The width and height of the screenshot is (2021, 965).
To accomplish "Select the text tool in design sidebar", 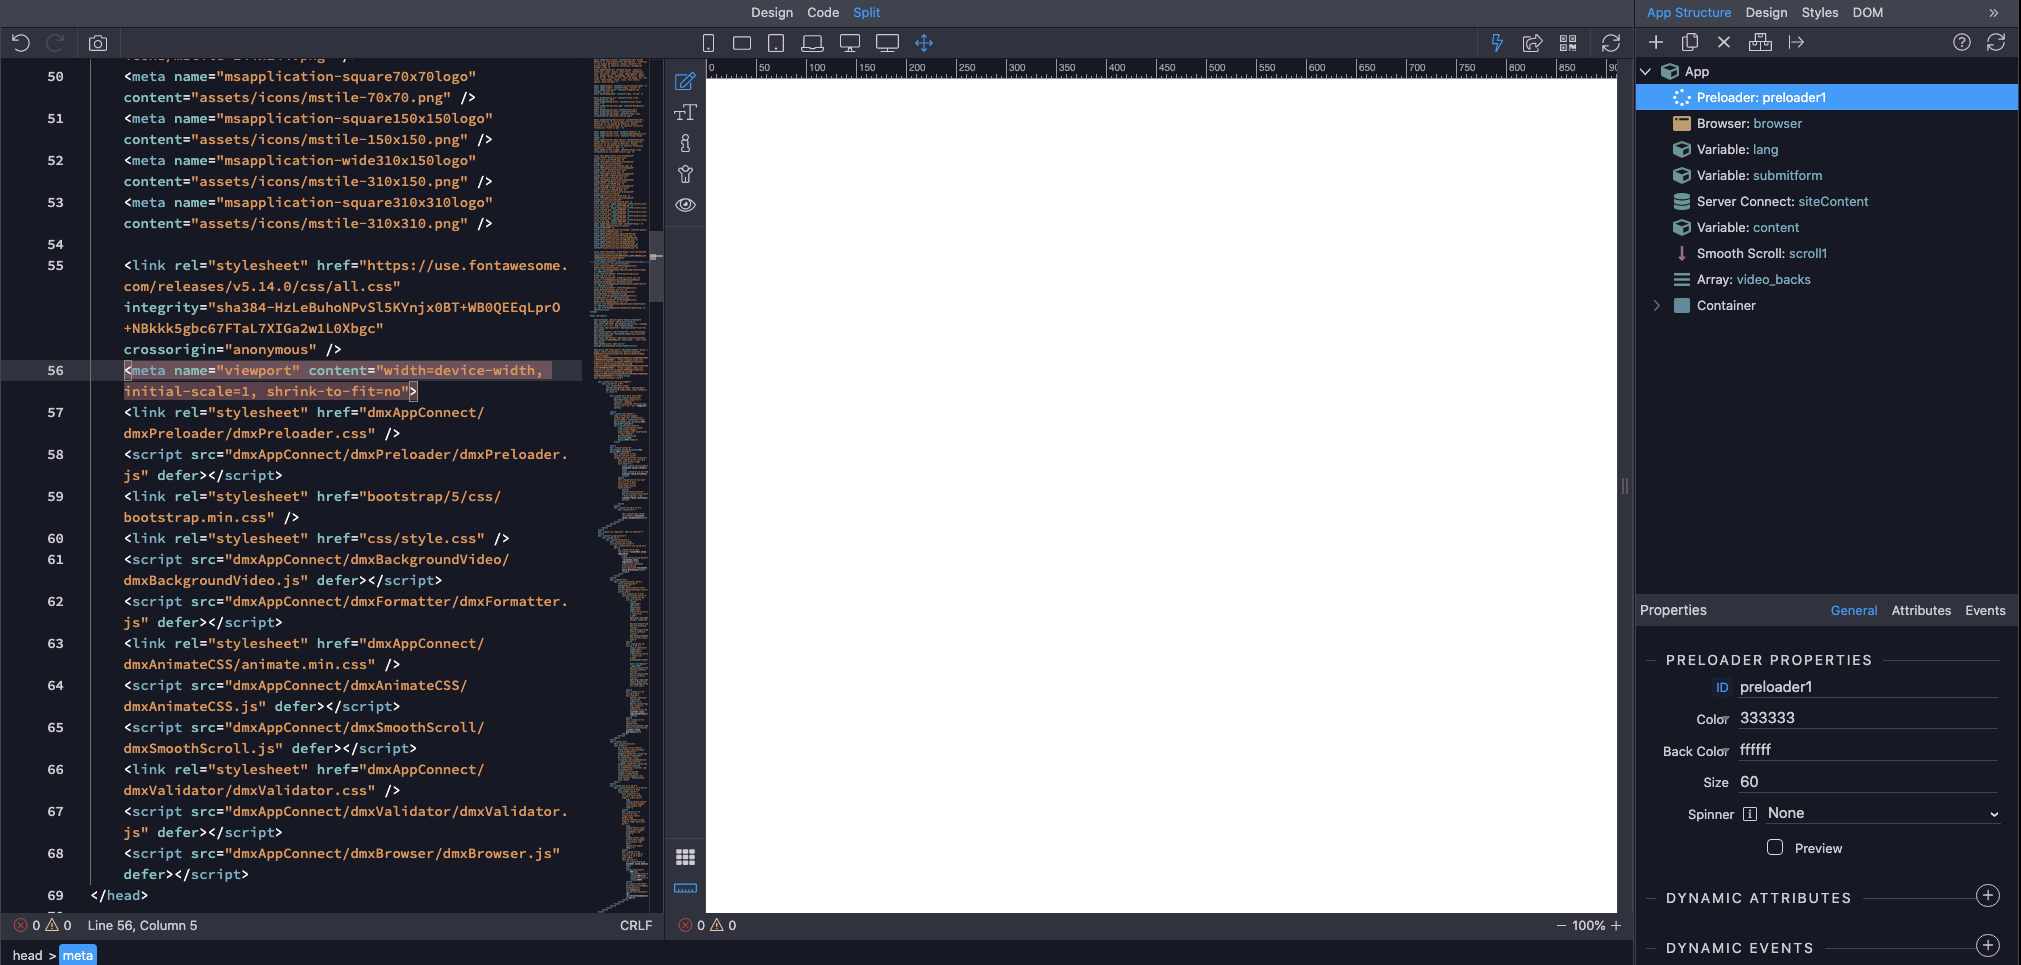I will point(685,112).
